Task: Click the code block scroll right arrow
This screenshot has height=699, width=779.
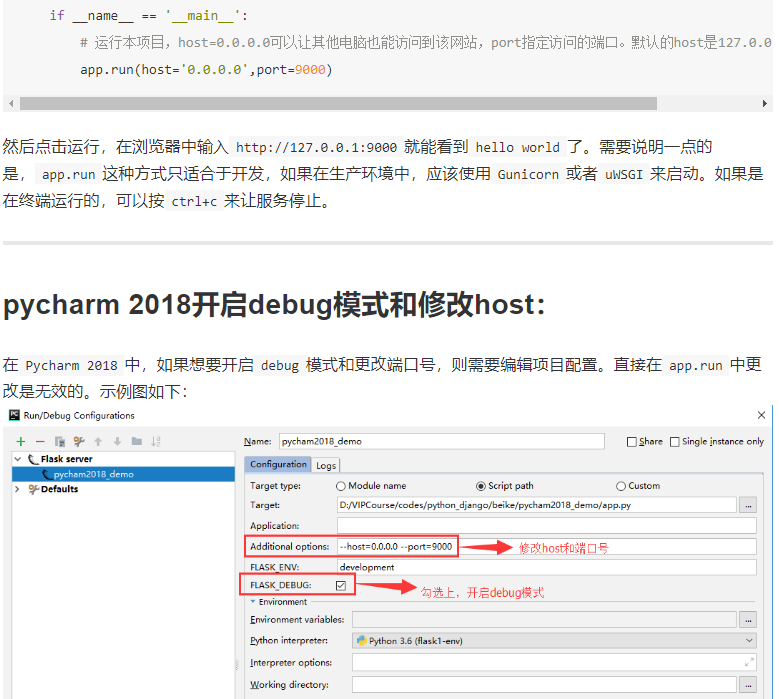Action: coord(765,103)
